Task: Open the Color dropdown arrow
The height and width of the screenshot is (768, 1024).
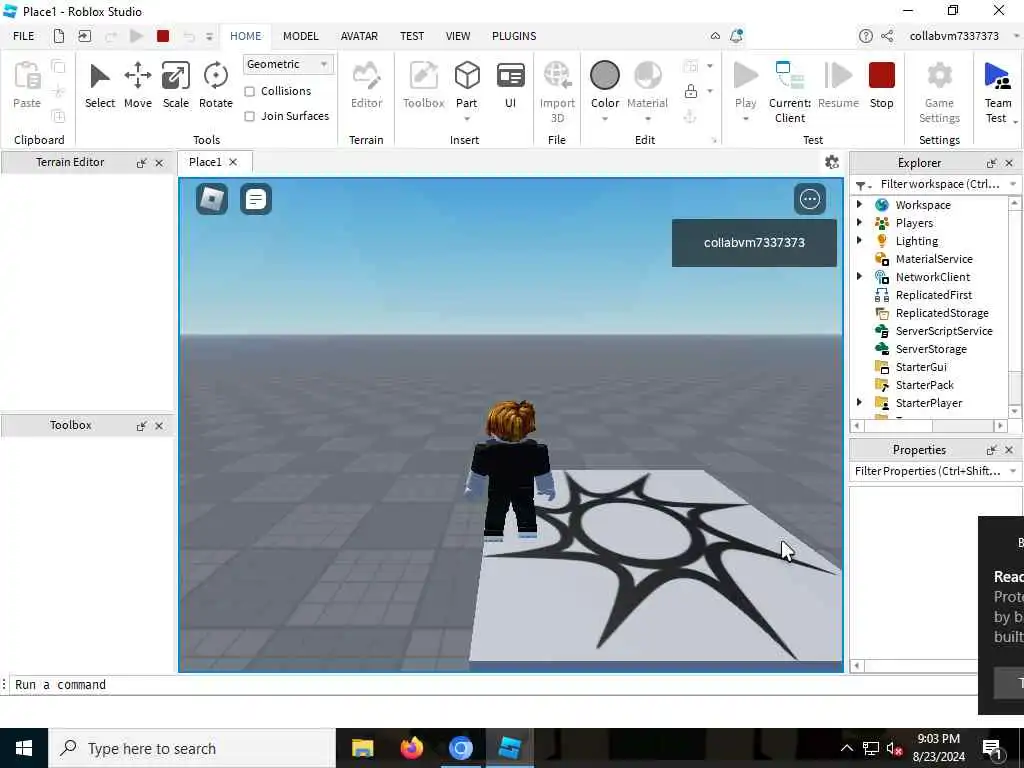Action: pos(605,119)
